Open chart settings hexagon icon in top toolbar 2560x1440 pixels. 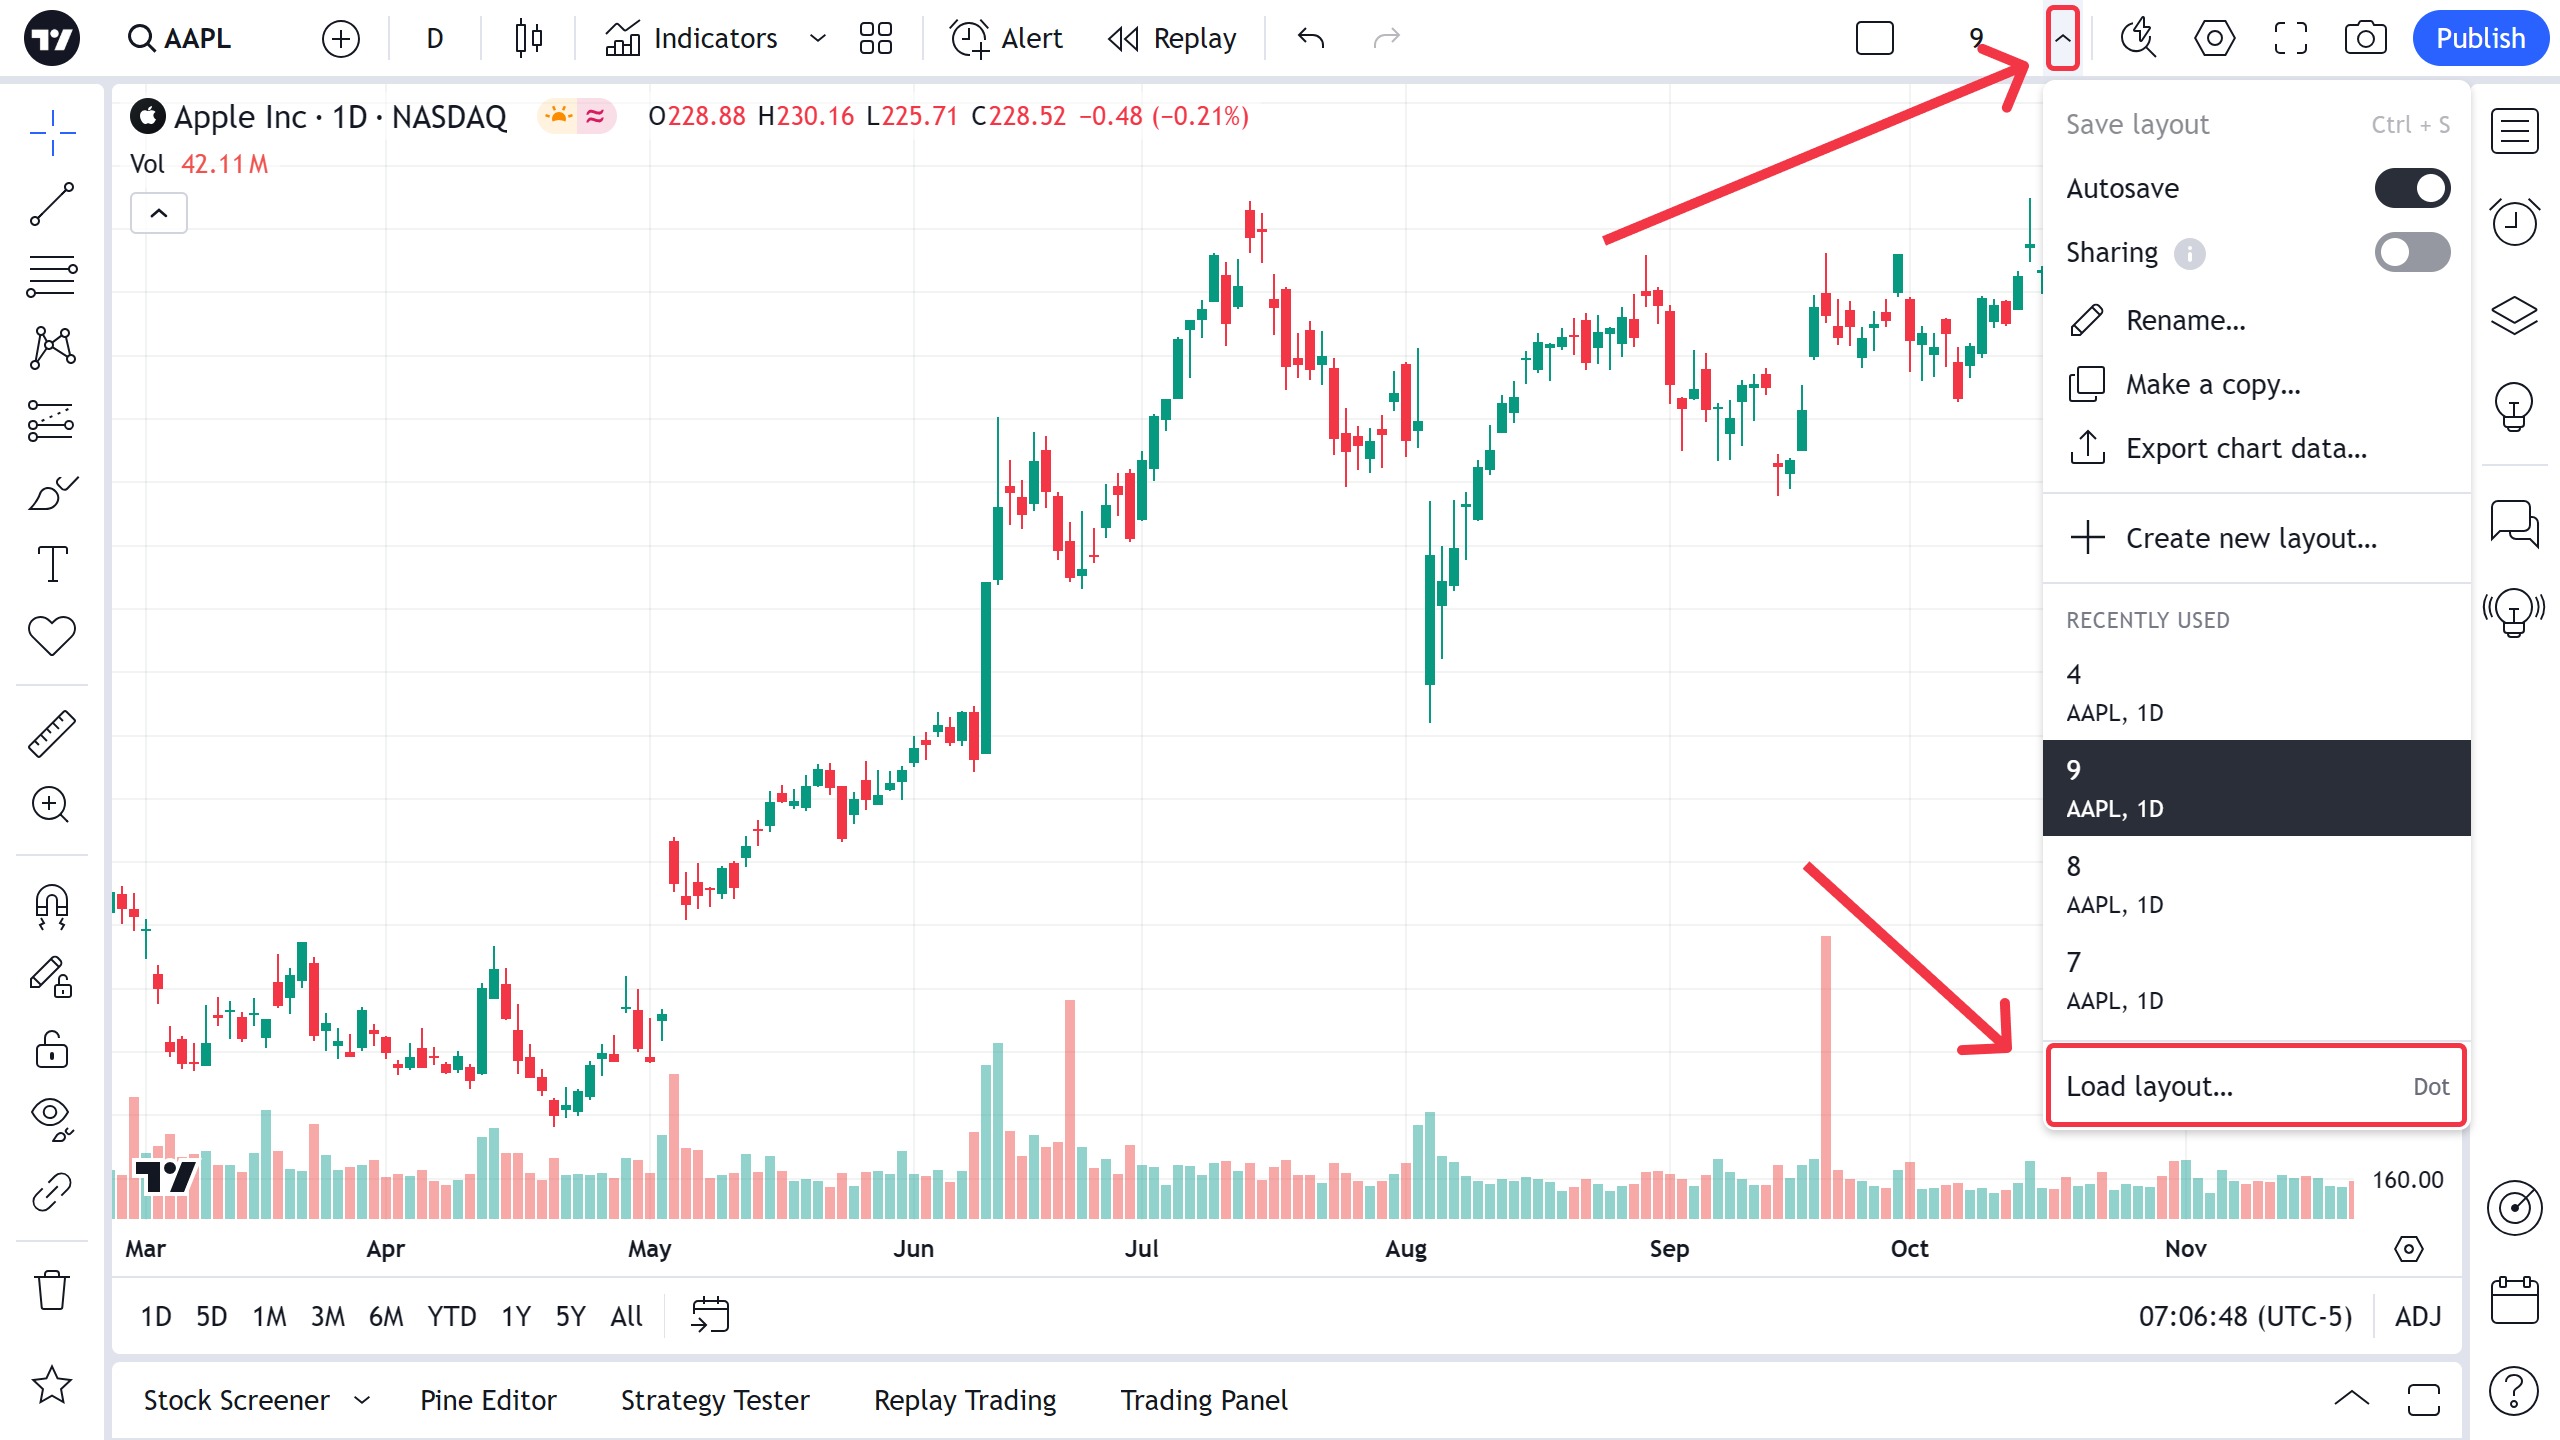coord(2214,39)
